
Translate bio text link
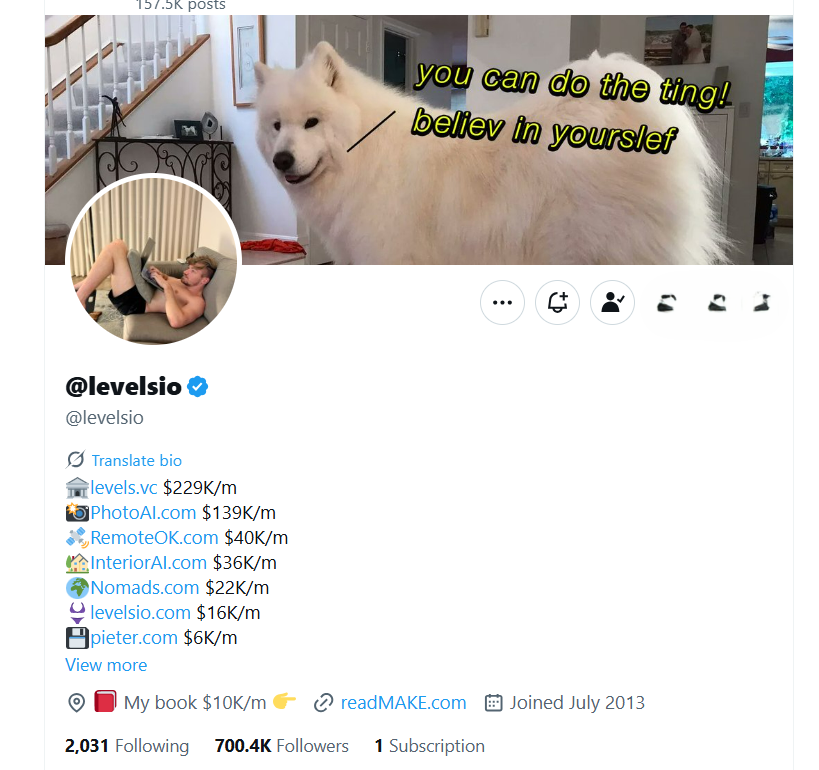click(137, 461)
